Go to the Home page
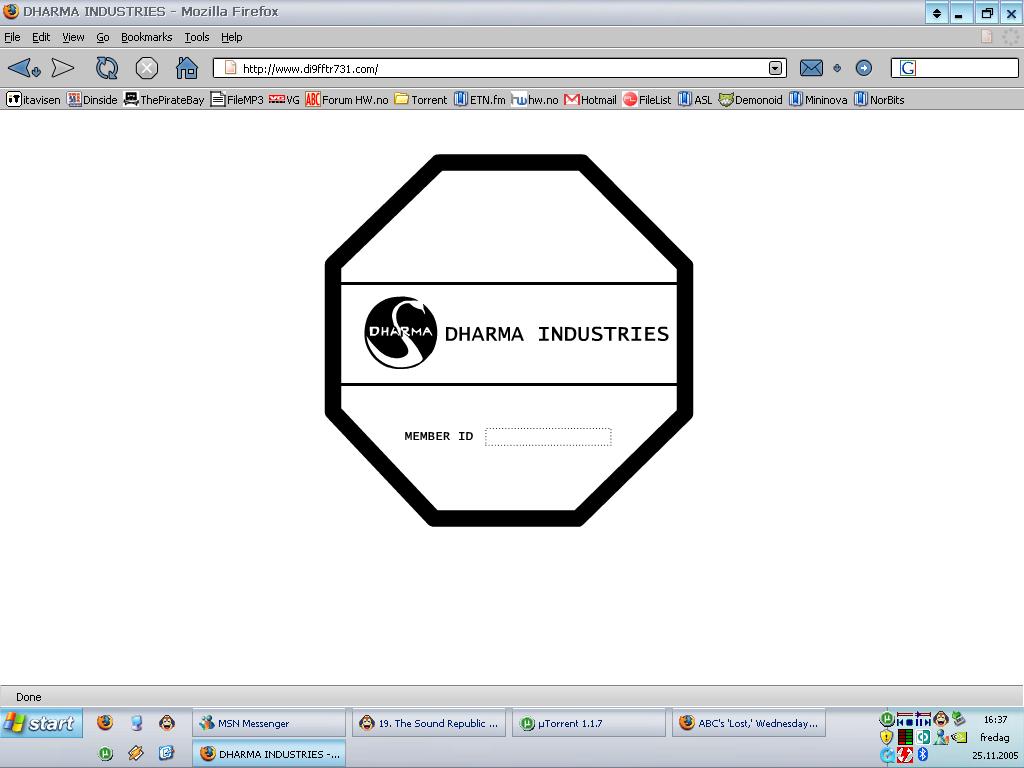The image size is (1024, 768). 187,67
